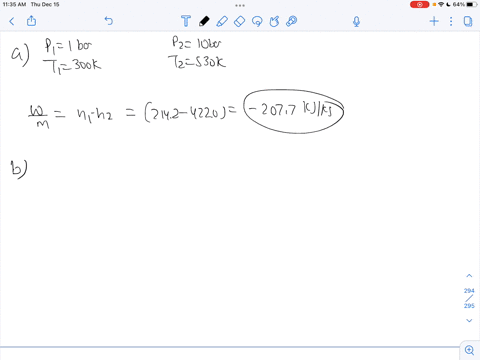This screenshot has height=360, width=480.
Task: Go to previous page with up chevron
Action: (x=469, y=276)
